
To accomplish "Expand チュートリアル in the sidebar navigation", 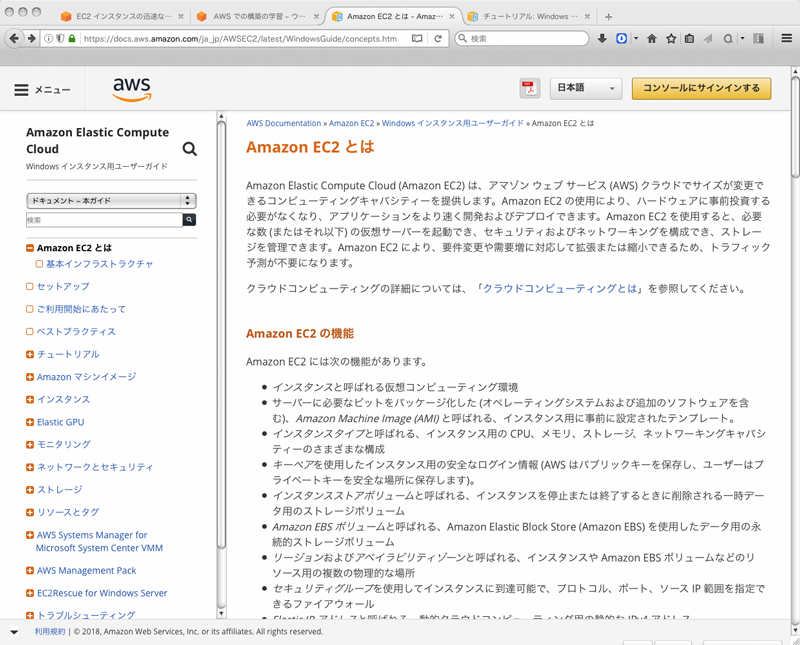I will [30, 353].
